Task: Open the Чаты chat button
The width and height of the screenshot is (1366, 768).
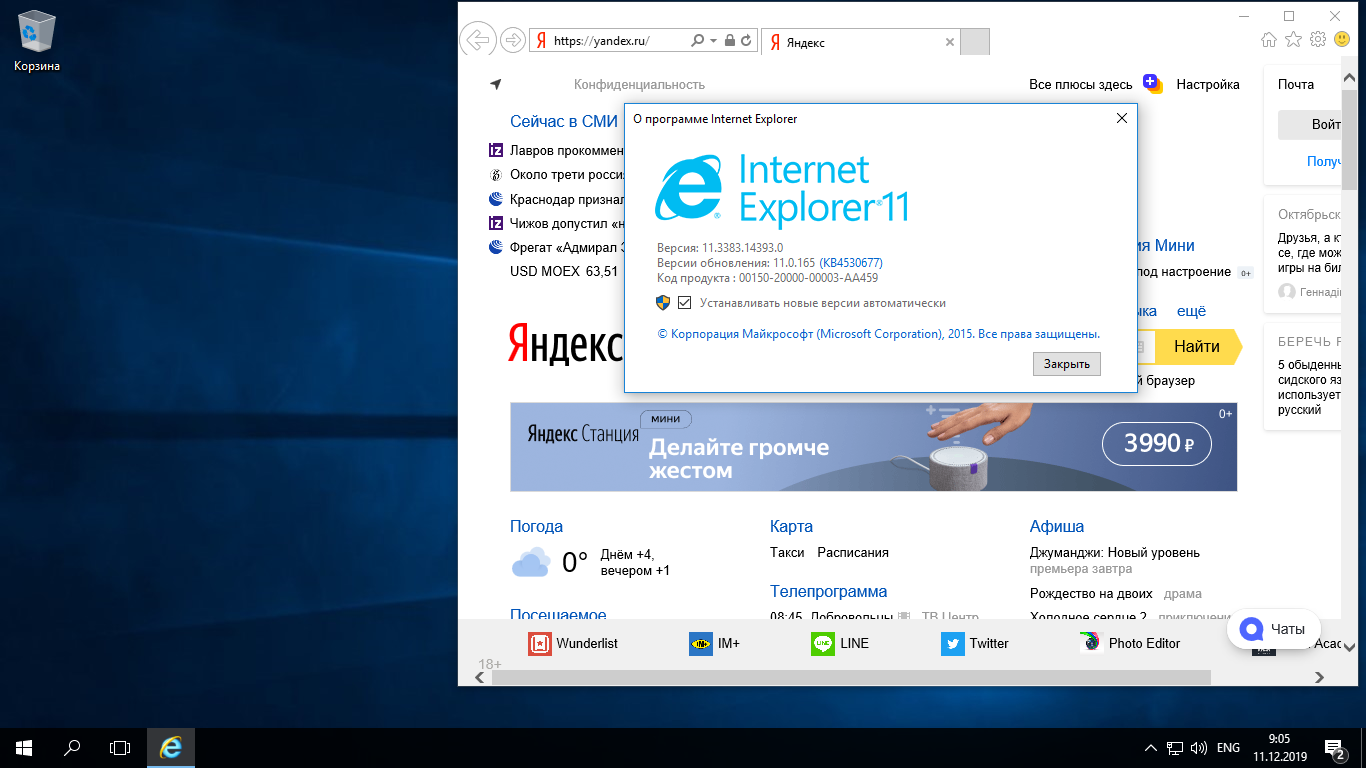Action: pyautogui.click(x=1274, y=629)
